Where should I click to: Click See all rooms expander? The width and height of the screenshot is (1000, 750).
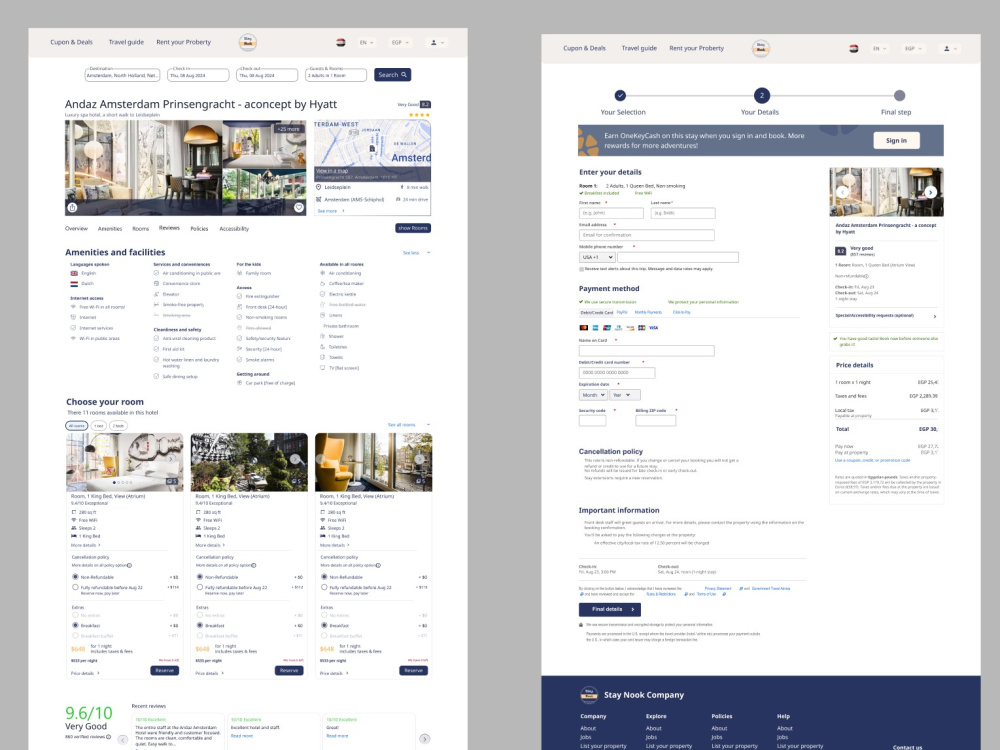[x=409, y=425]
